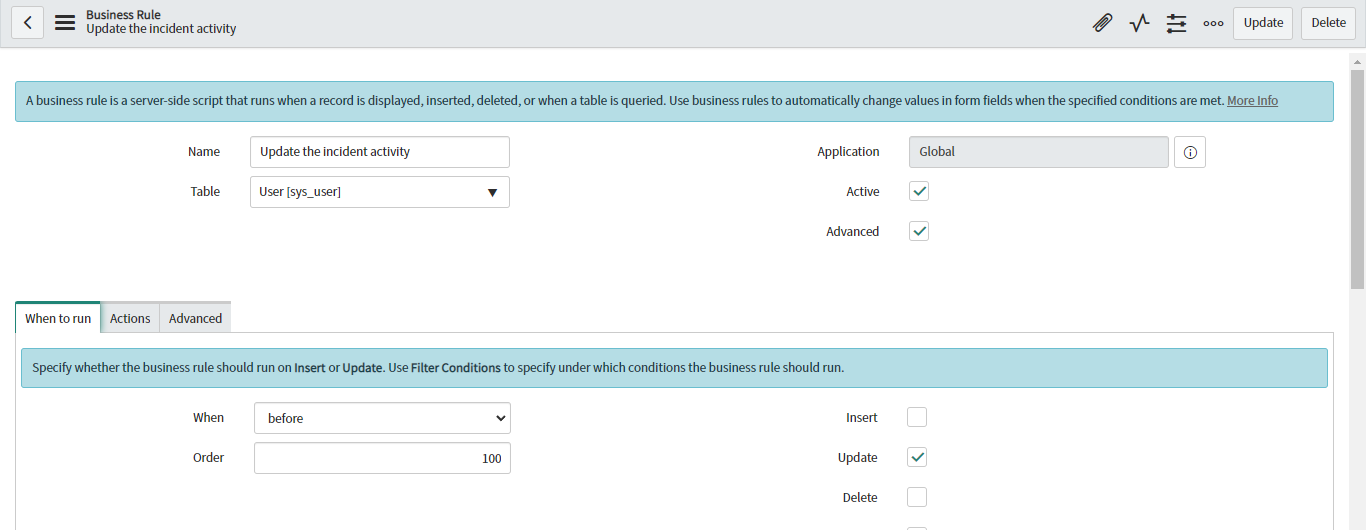This screenshot has height=530, width=1366.
Task: Personalize form with the sliders icon
Action: (x=1177, y=23)
